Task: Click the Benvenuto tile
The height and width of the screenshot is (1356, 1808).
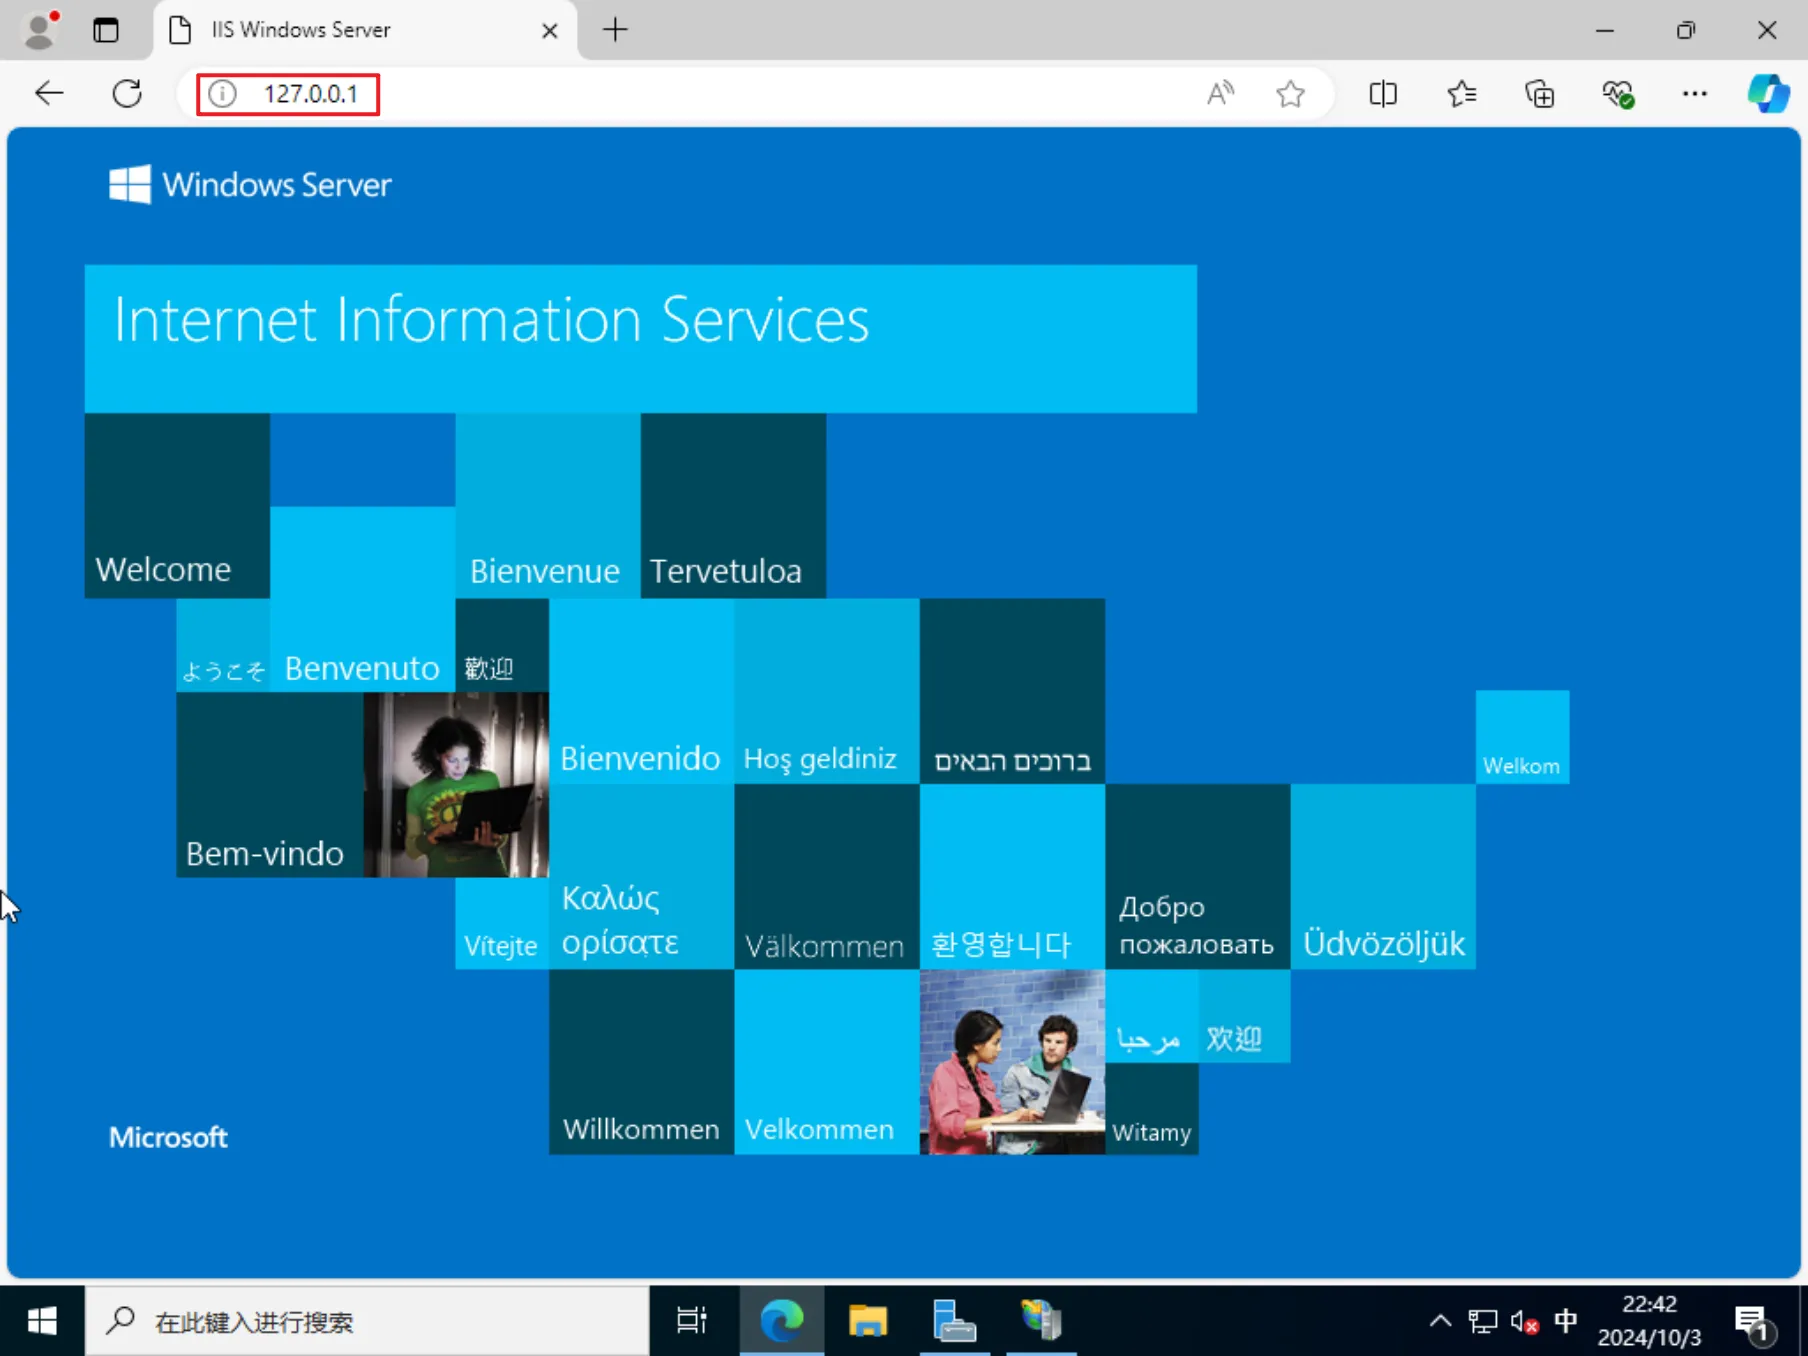Action: 363,599
